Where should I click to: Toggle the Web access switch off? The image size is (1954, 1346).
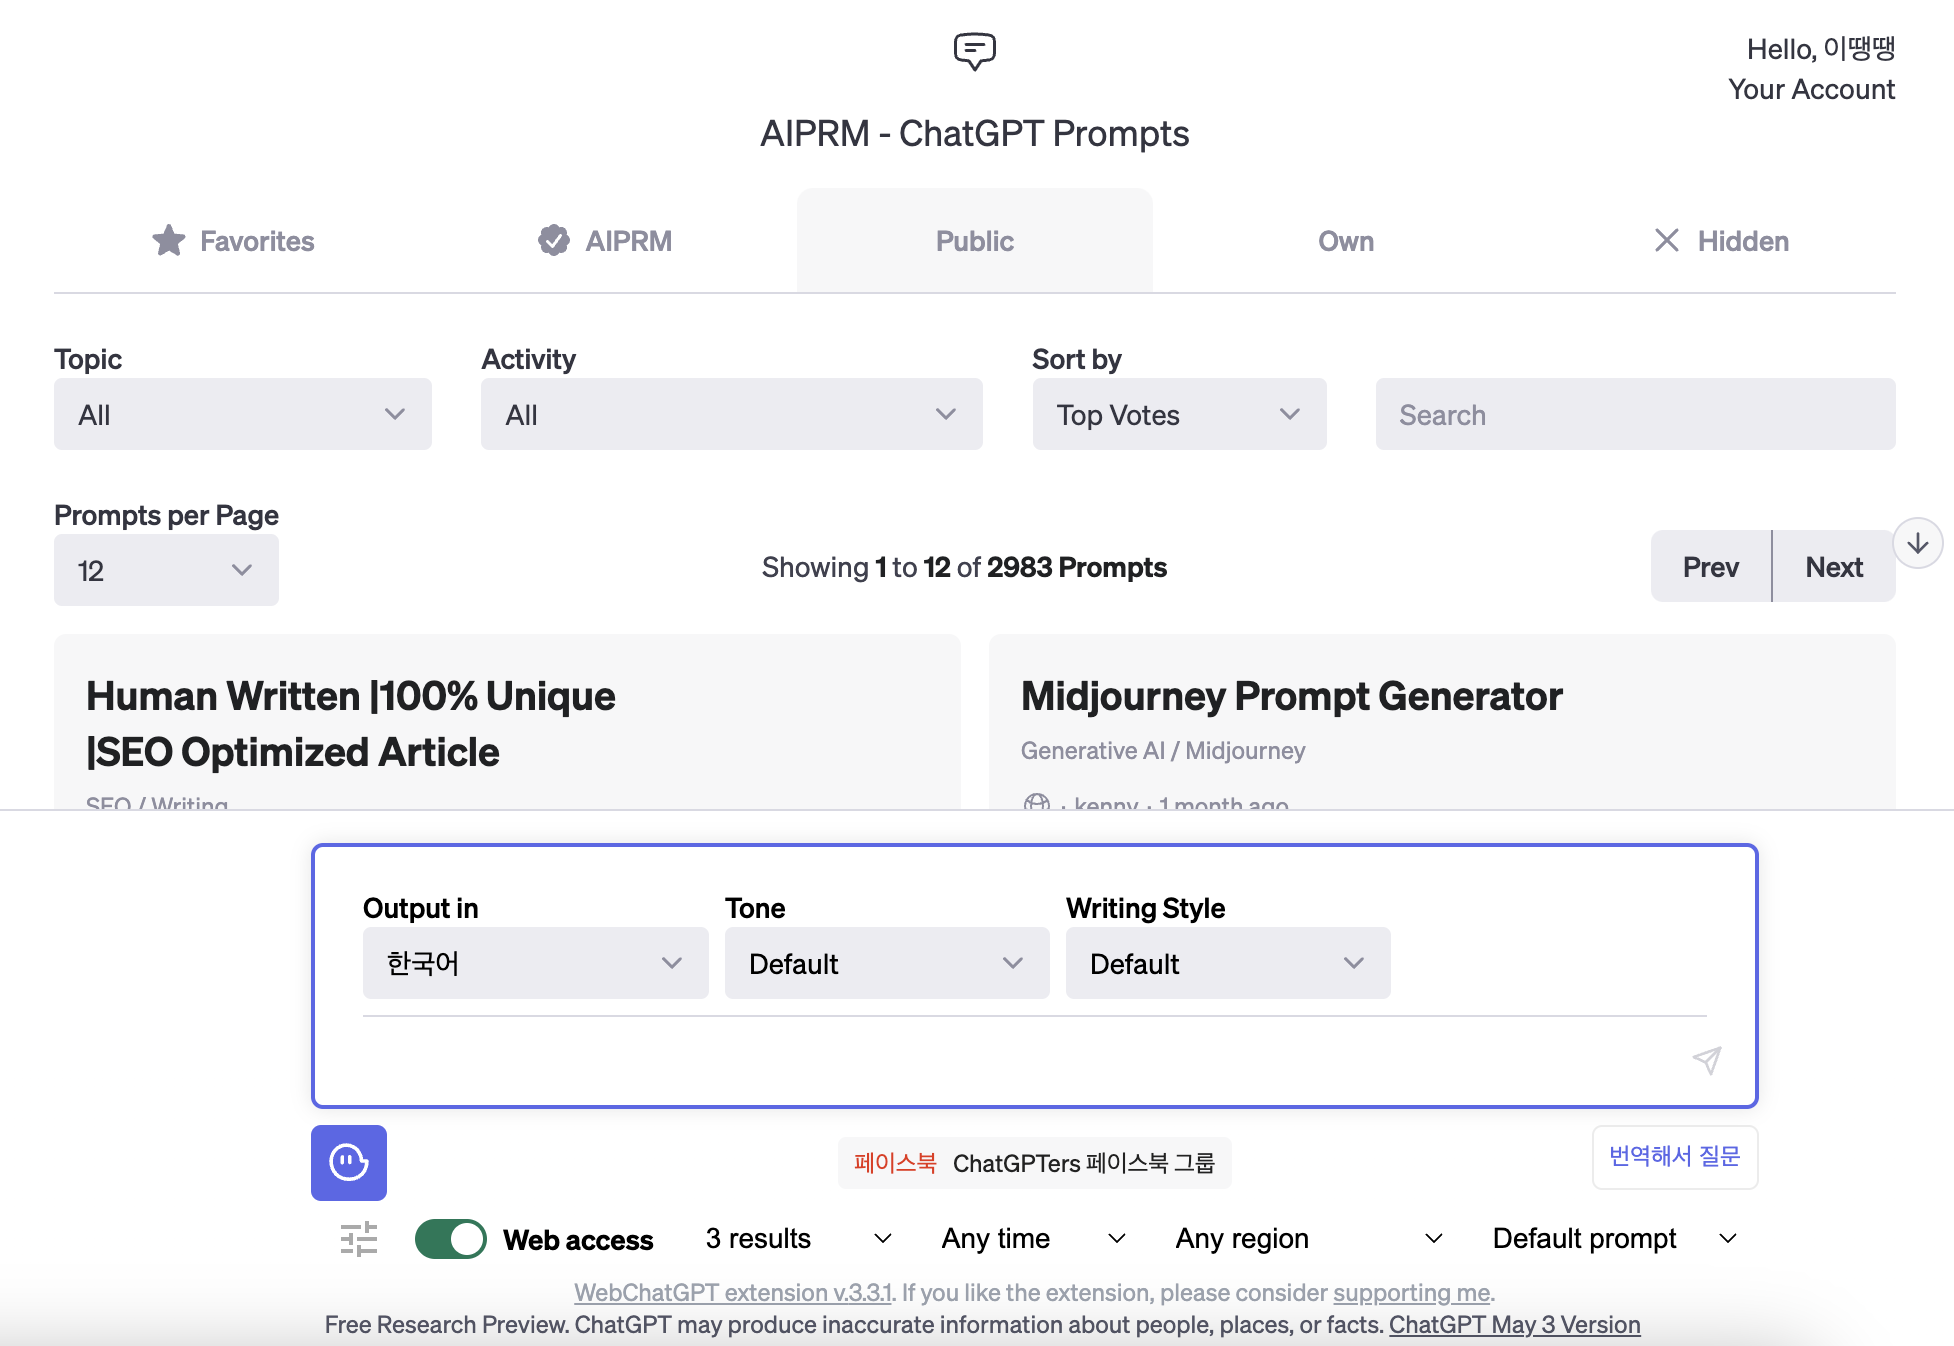point(451,1239)
